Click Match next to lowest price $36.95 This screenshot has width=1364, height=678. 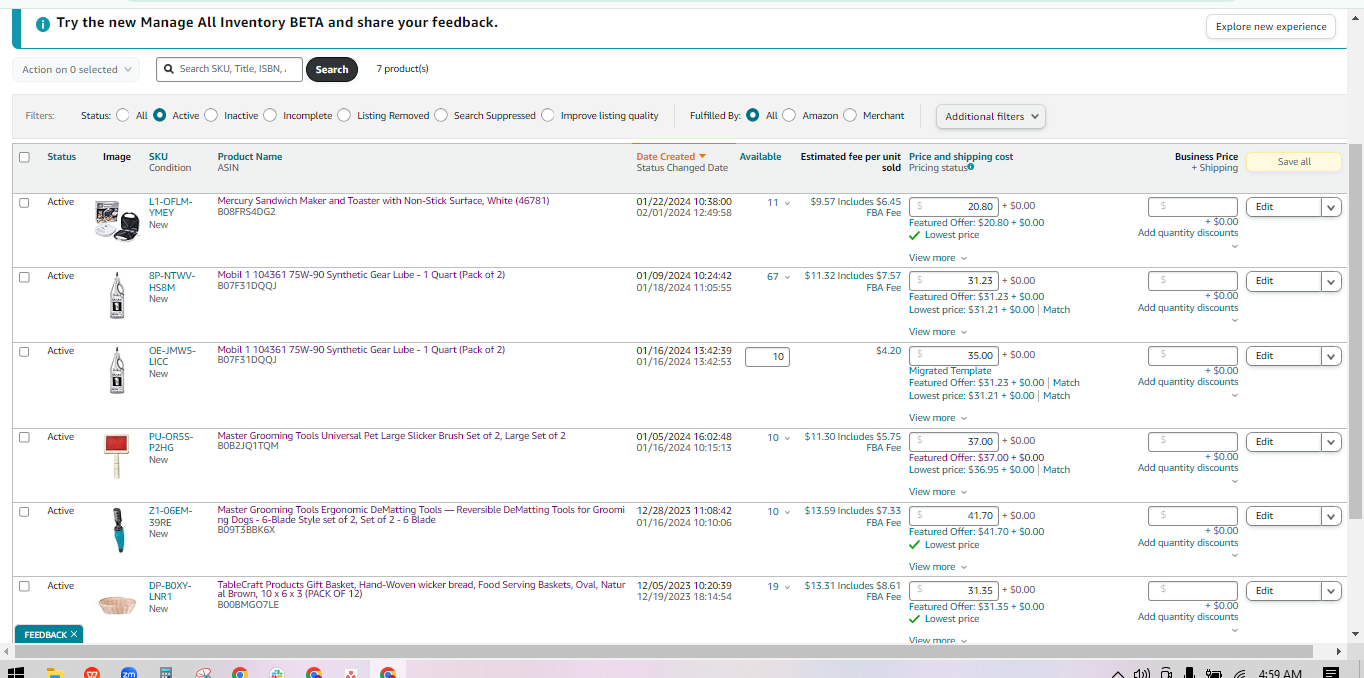(1056, 470)
